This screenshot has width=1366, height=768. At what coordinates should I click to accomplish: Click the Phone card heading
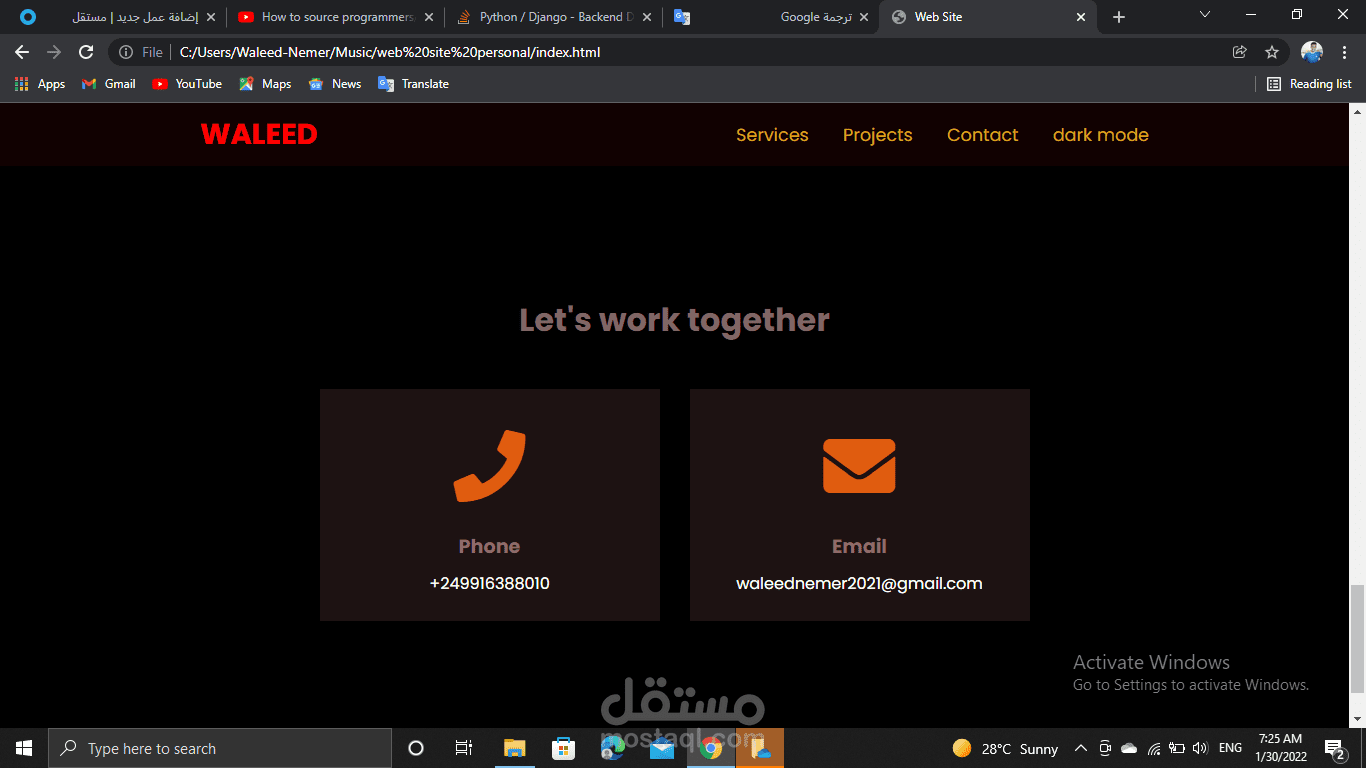(x=489, y=546)
